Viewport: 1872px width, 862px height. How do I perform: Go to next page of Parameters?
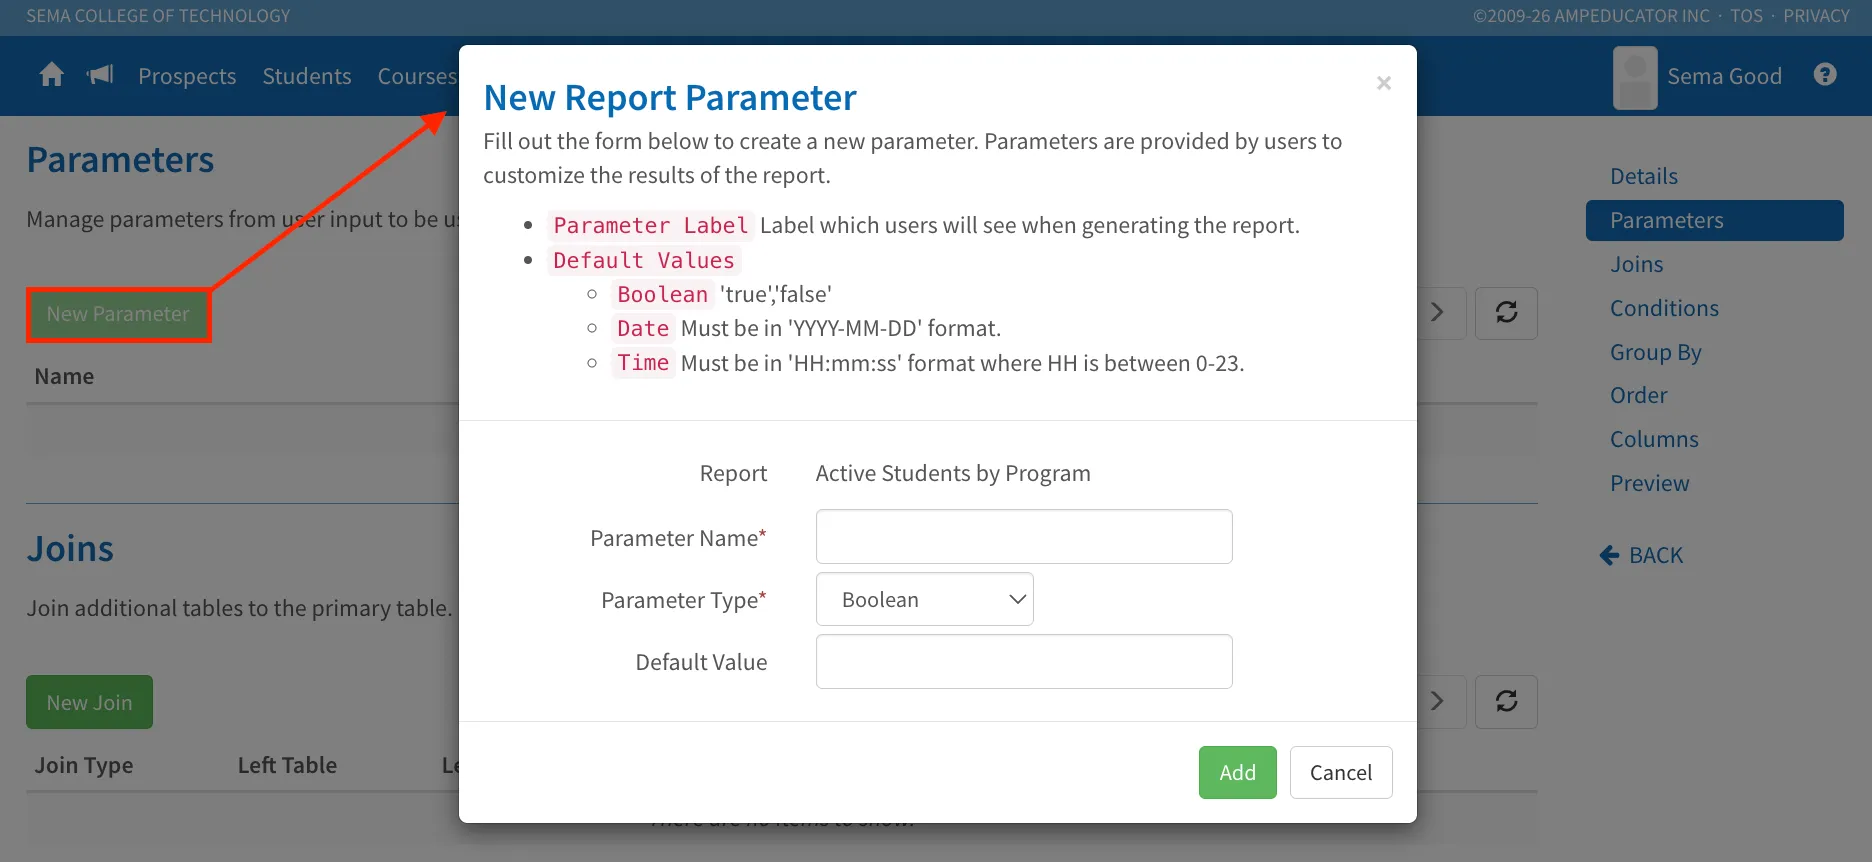1440,313
